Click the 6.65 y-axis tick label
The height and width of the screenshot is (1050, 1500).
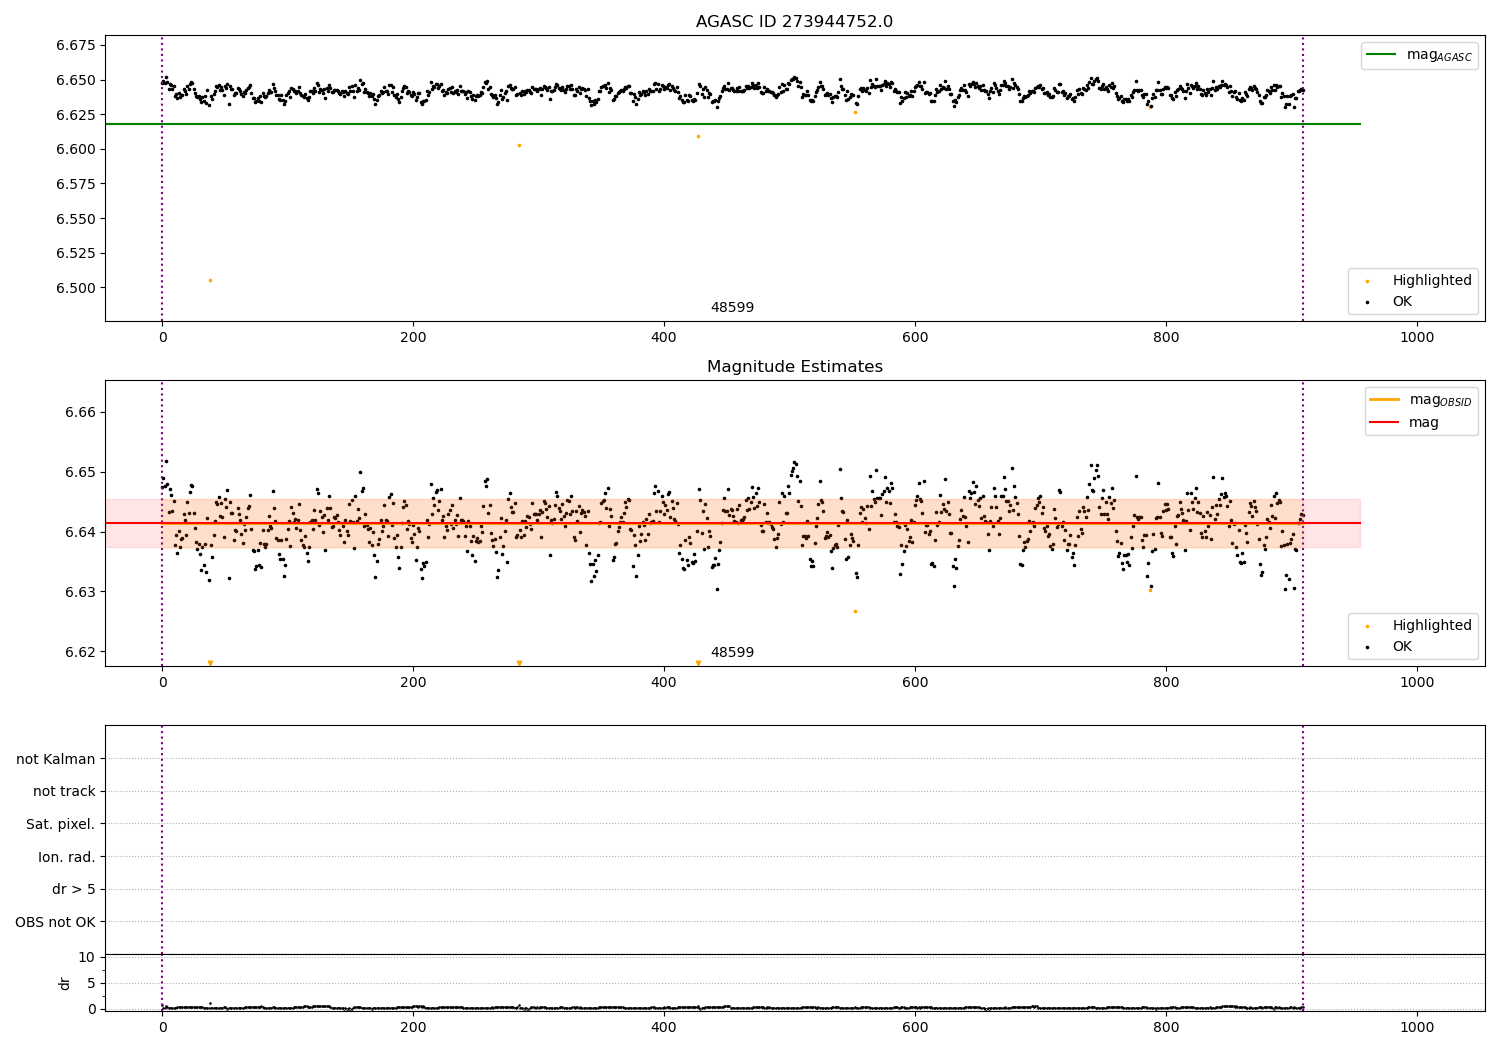click(80, 472)
